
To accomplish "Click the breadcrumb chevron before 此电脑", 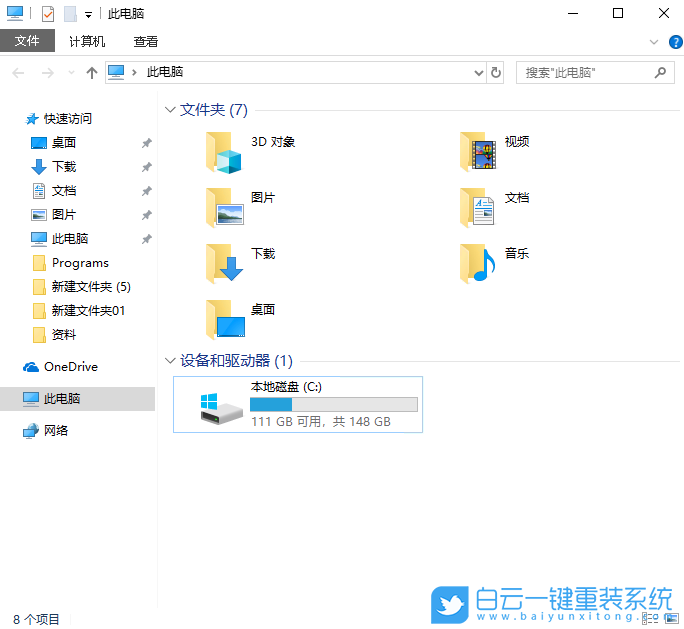I will click(134, 72).
